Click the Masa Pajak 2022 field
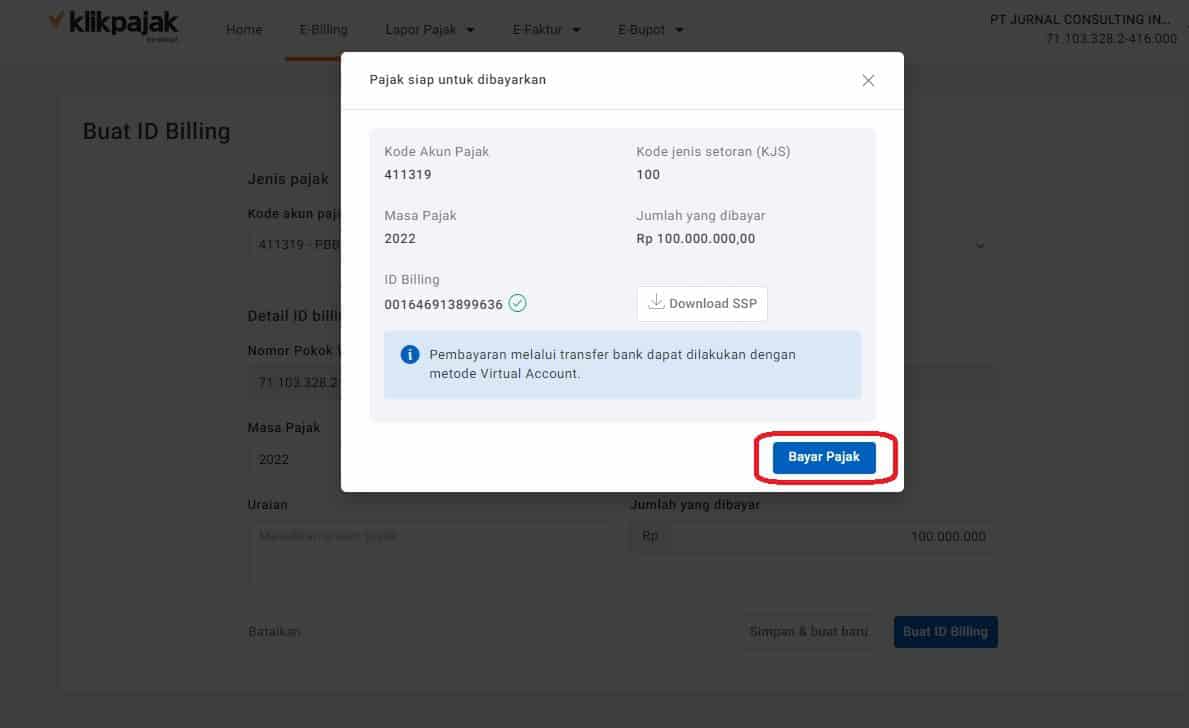The height and width of the screenshot is (728, 1189). coord(294,460)
